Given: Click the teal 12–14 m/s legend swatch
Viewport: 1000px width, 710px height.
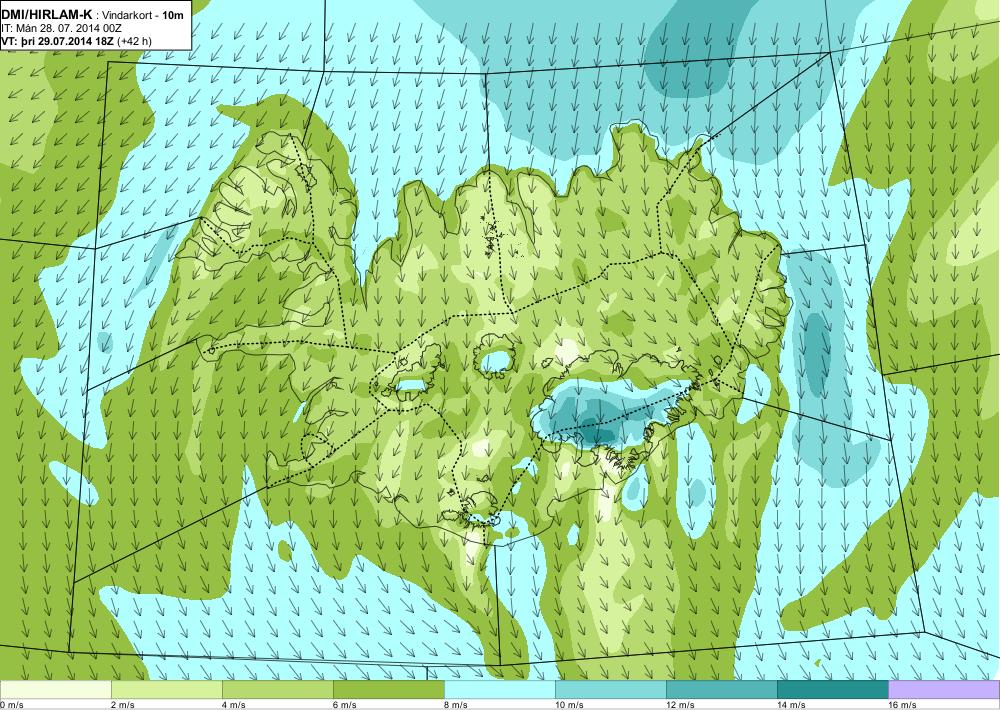Looking at the screenshot, I should (721, 690).
